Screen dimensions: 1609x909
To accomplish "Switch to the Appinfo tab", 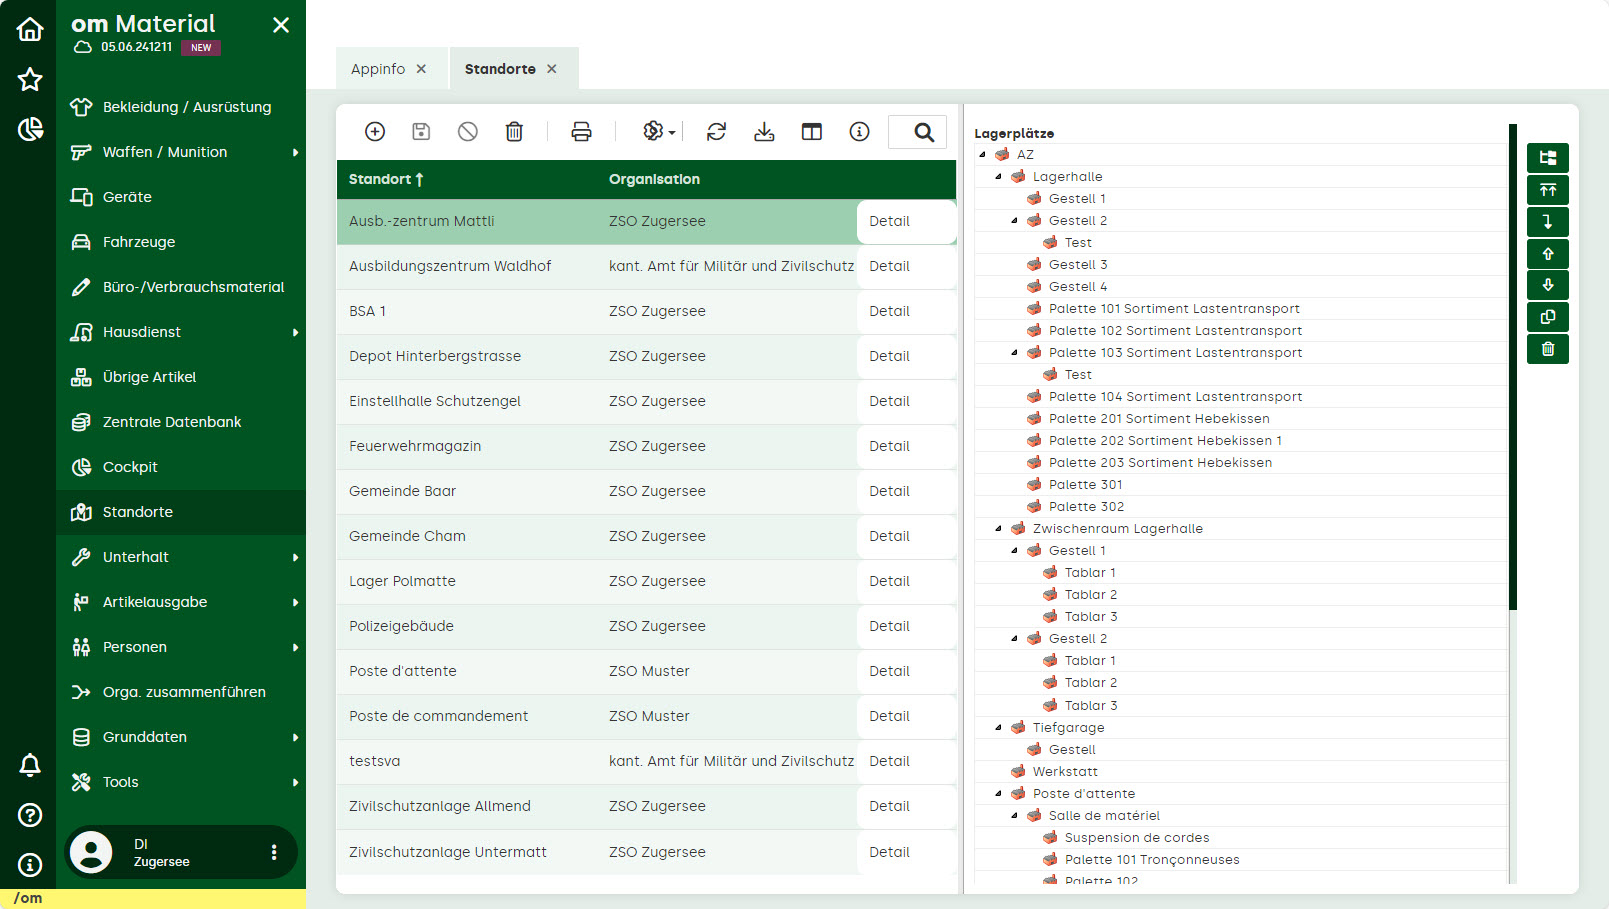I will coord(378,69).
